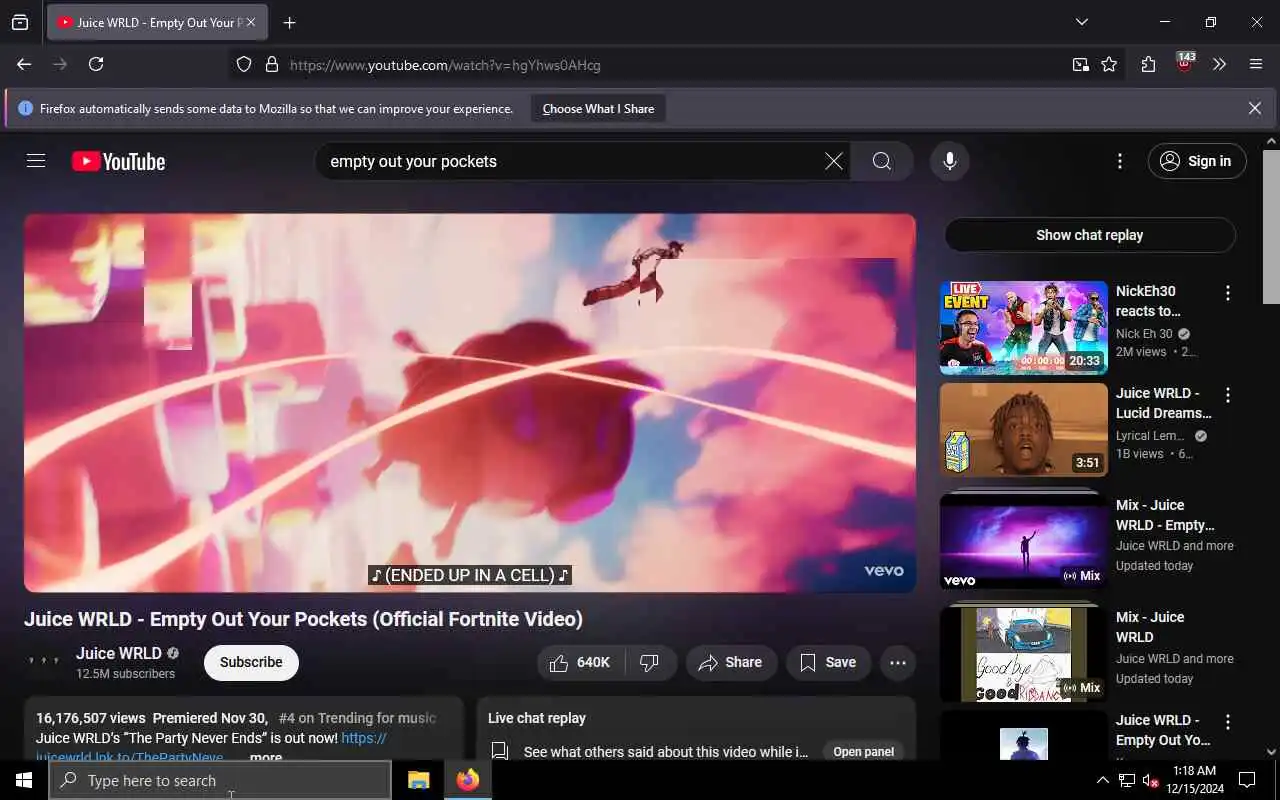Go back in Firefox
Image resolution: width=1280 pixels, height=800 pixels.
(x=24, y=64)
